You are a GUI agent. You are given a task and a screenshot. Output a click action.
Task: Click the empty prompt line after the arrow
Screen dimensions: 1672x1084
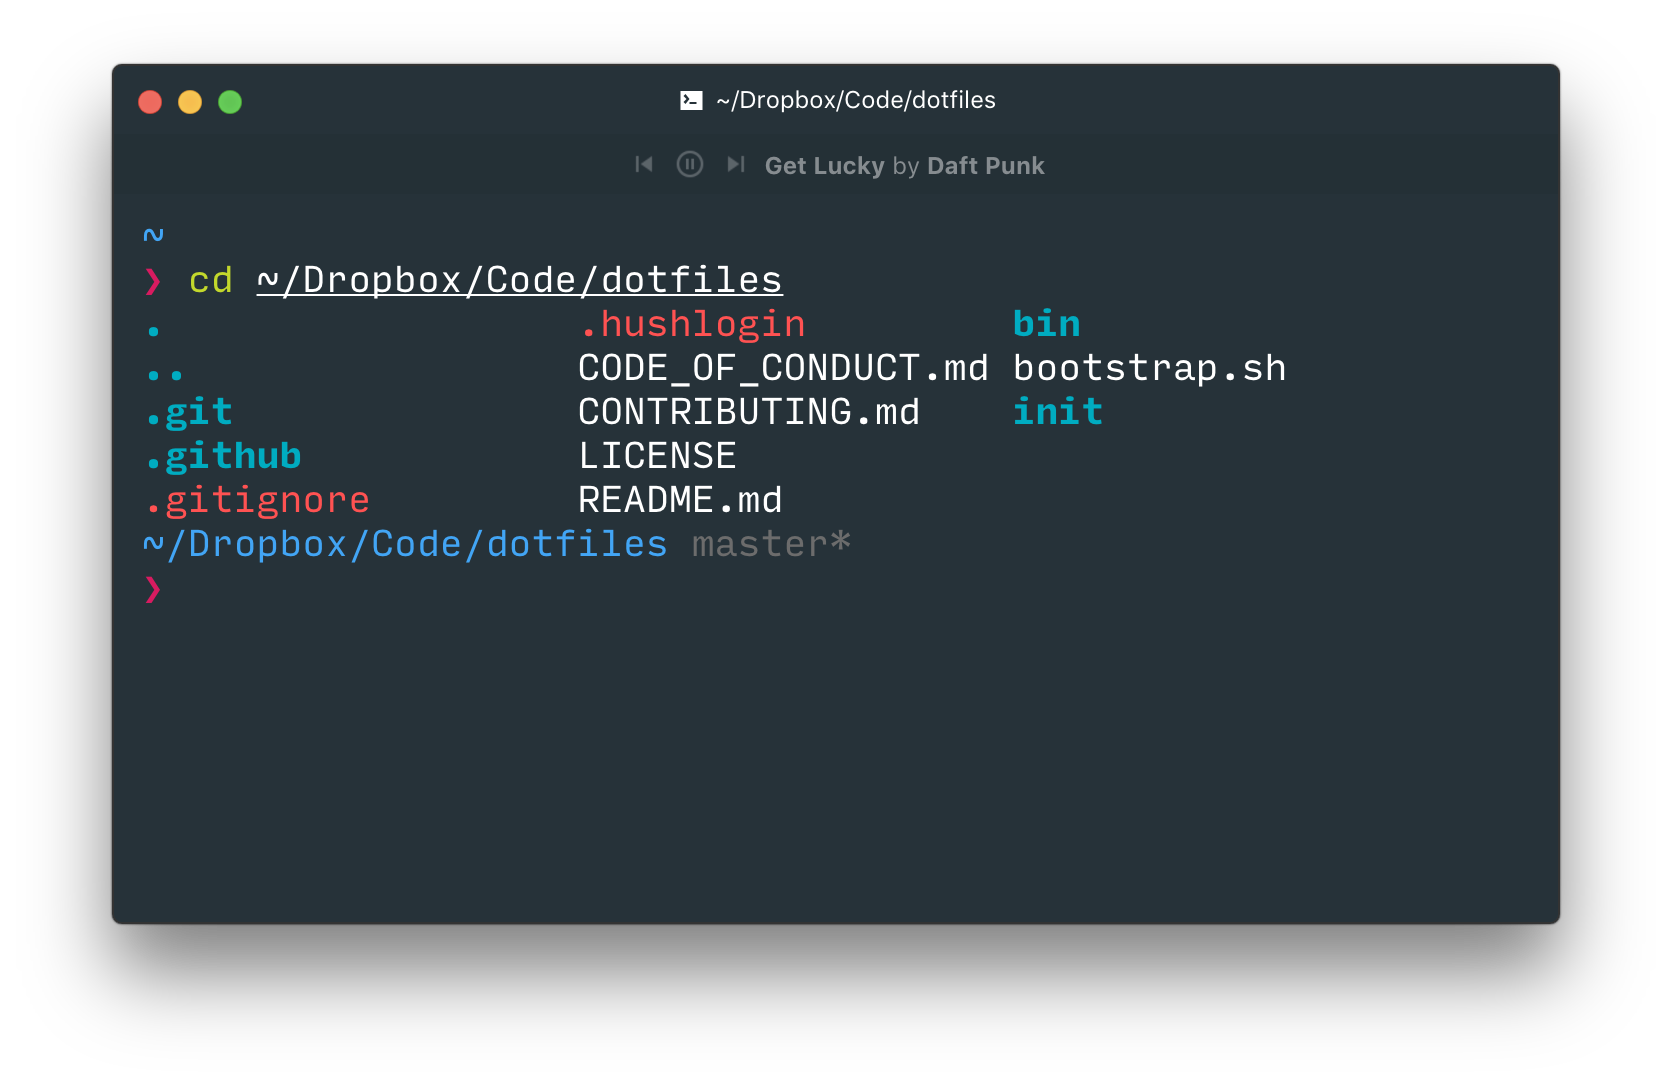coord(850,589)
